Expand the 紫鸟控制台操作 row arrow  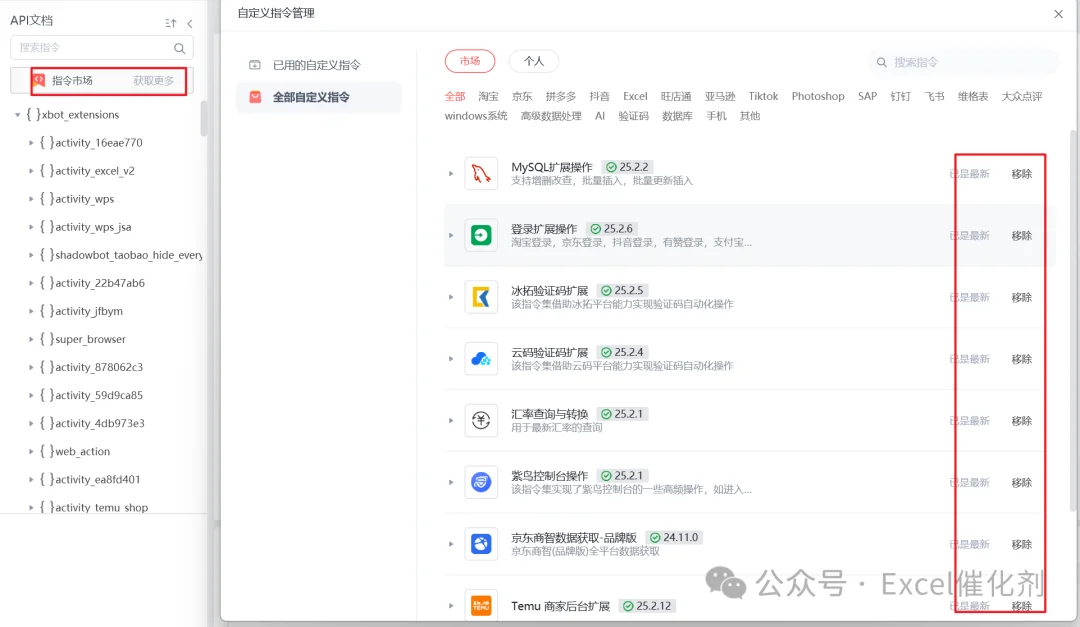point(451,482)
